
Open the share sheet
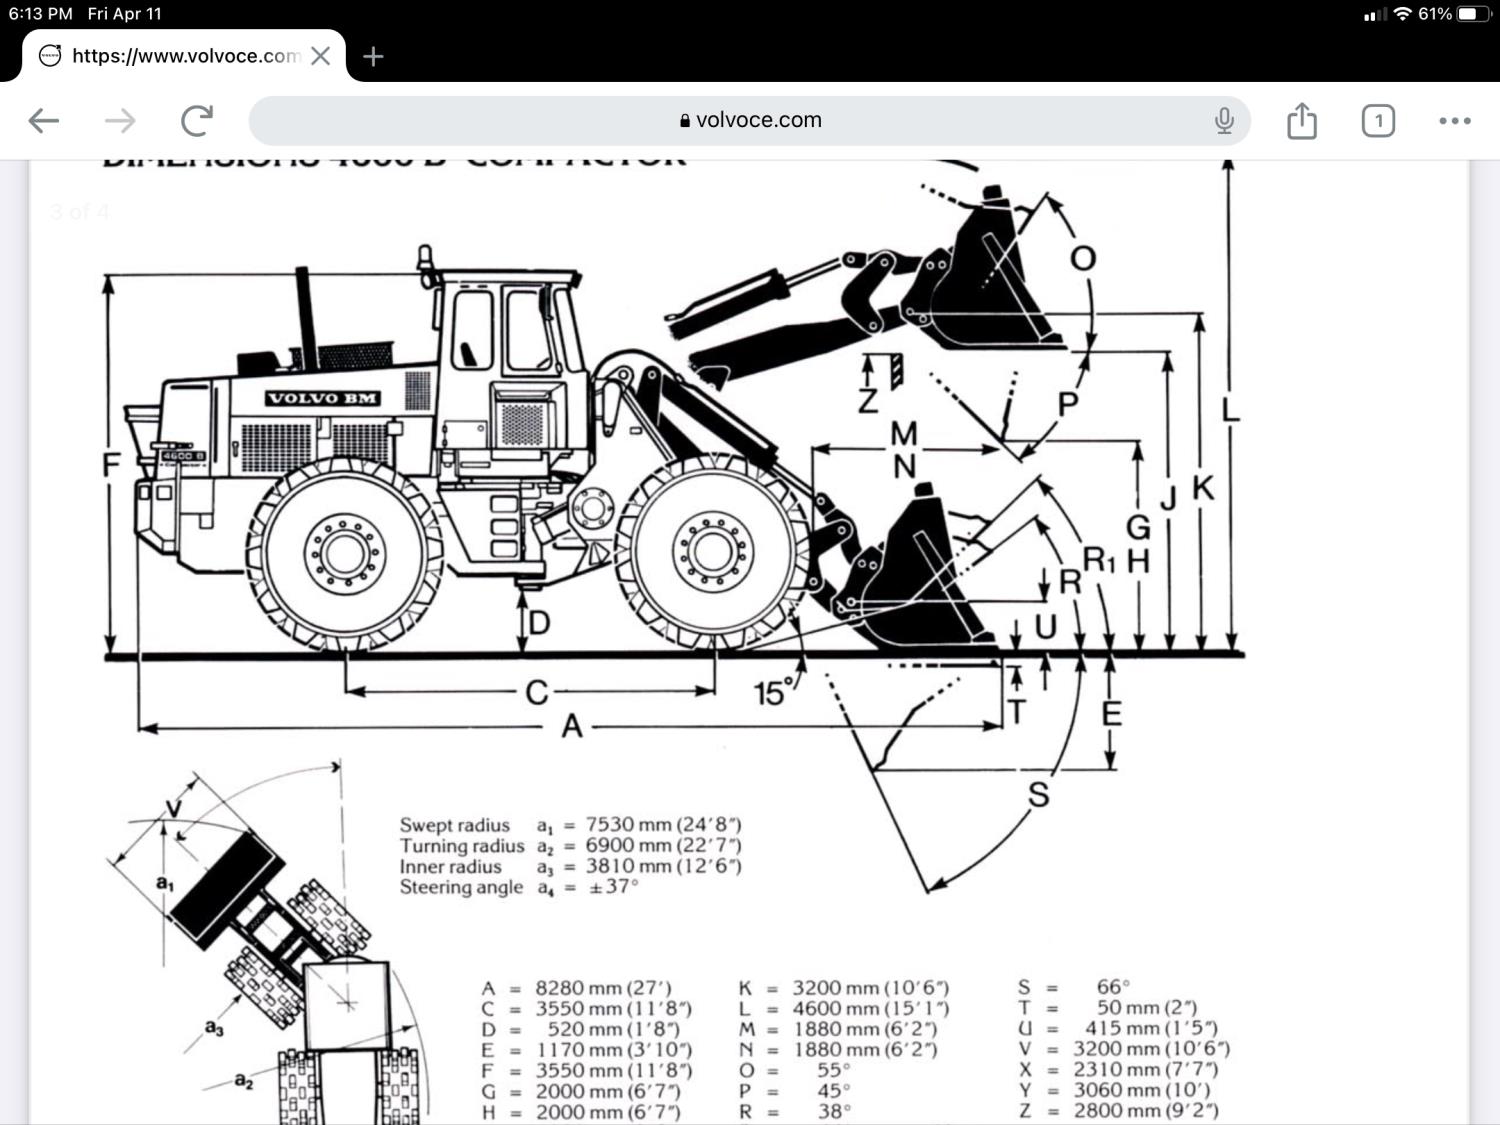(1301, 121)
